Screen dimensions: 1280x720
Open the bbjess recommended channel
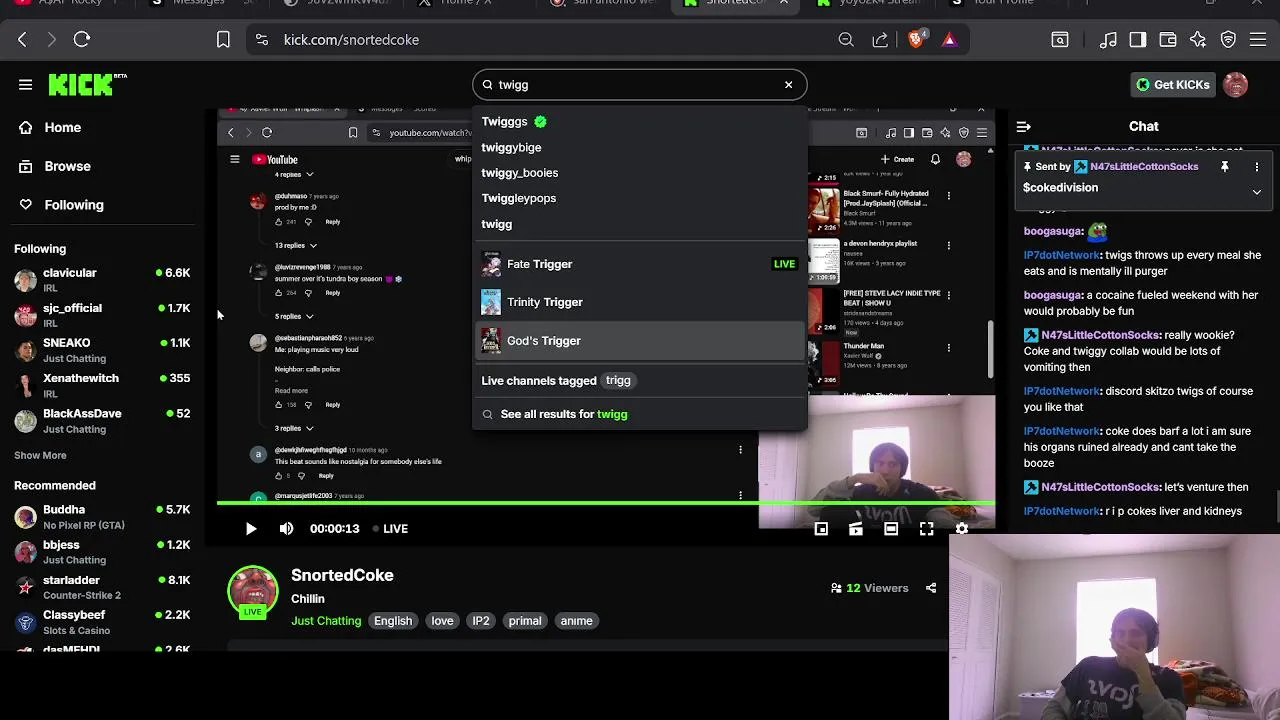tap(102, 552)
